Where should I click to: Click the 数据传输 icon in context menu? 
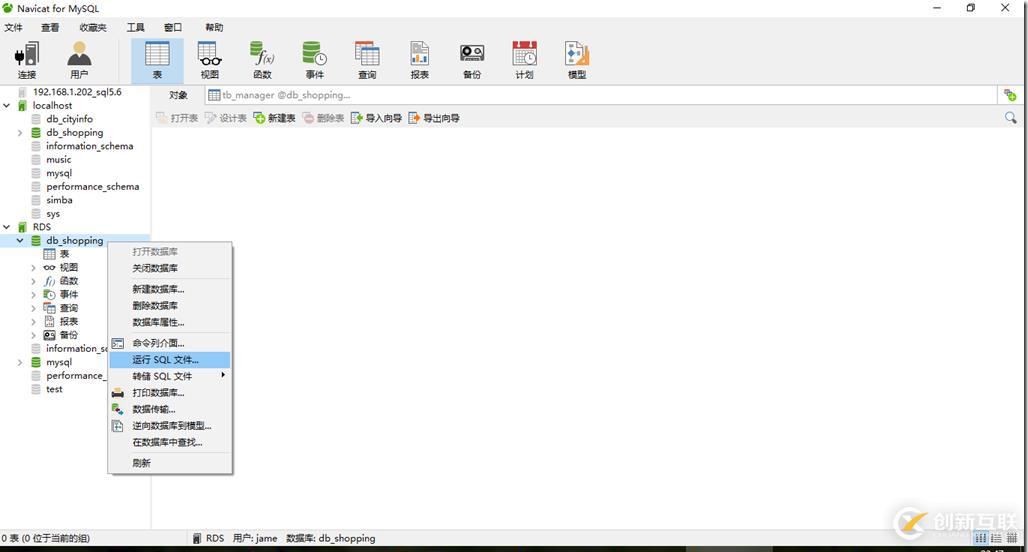coord(118,409)
